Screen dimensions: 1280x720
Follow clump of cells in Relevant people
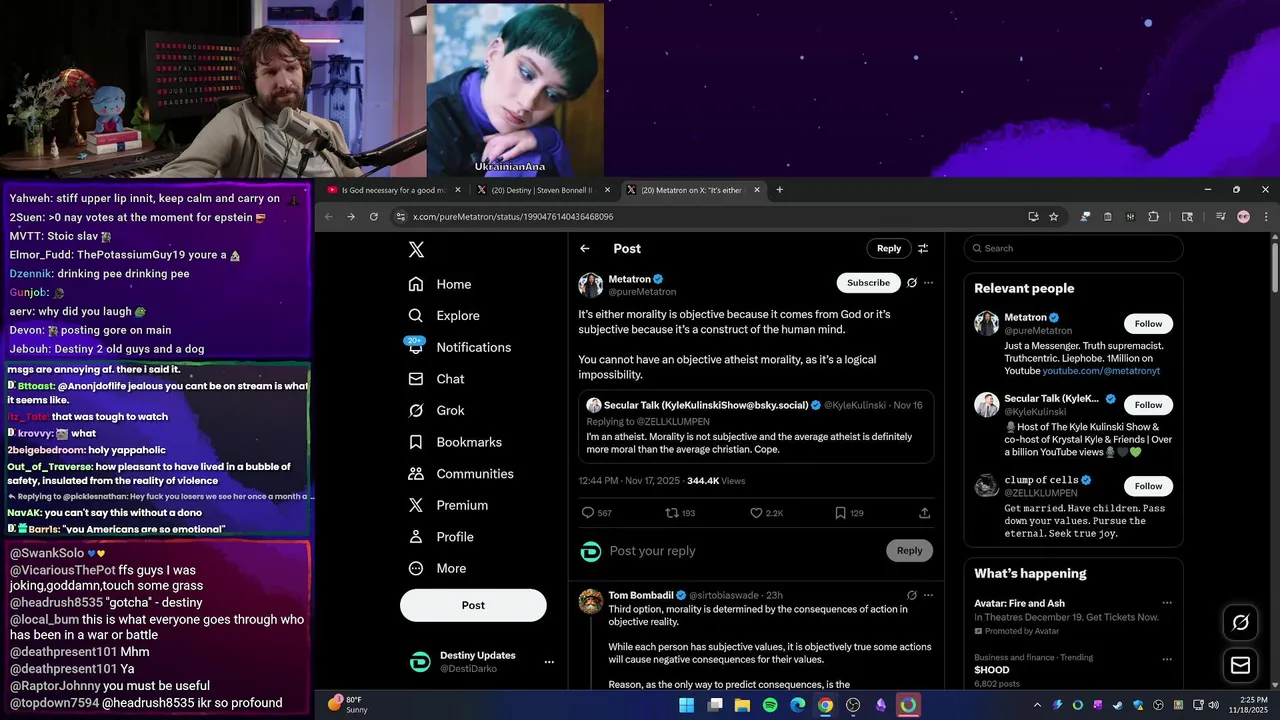pos(1148,486)
